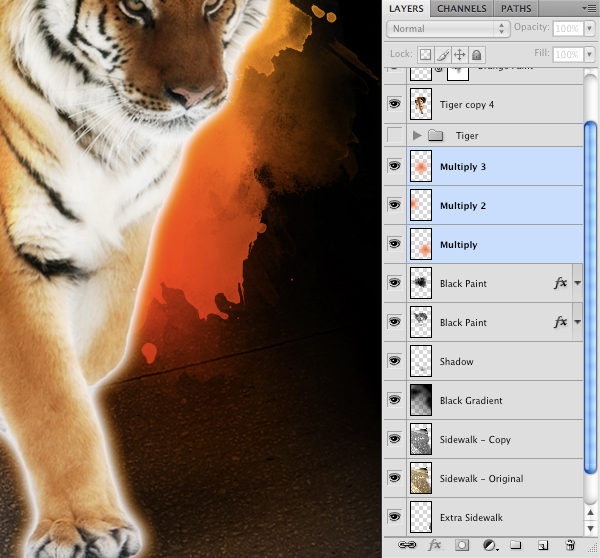Click the Sidewalk - Original layer thumbnail
The height and width of the screenshot is (558, 600).
point(421,478)
